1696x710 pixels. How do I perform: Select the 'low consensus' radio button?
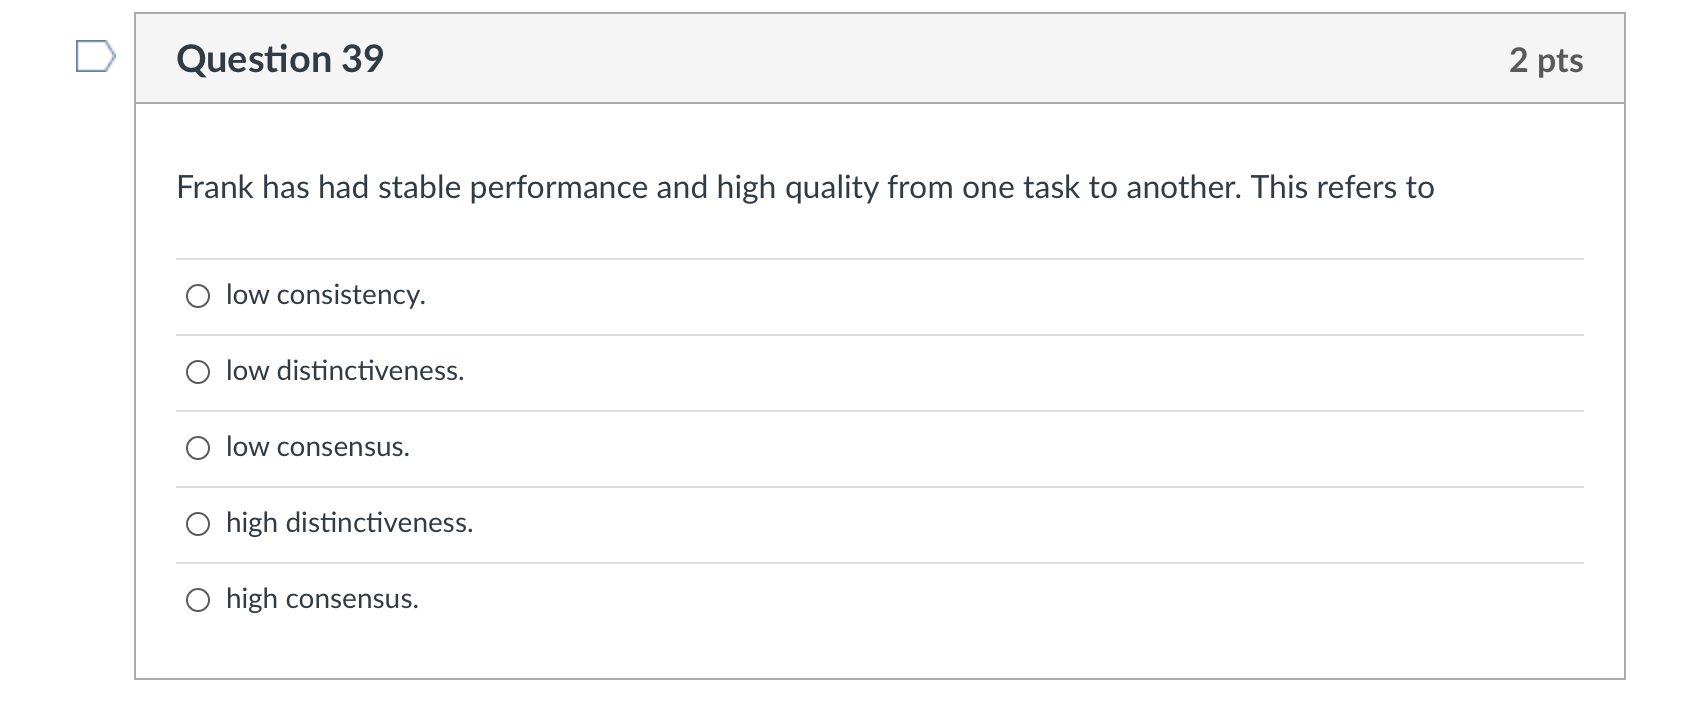[x=199, y=447]
